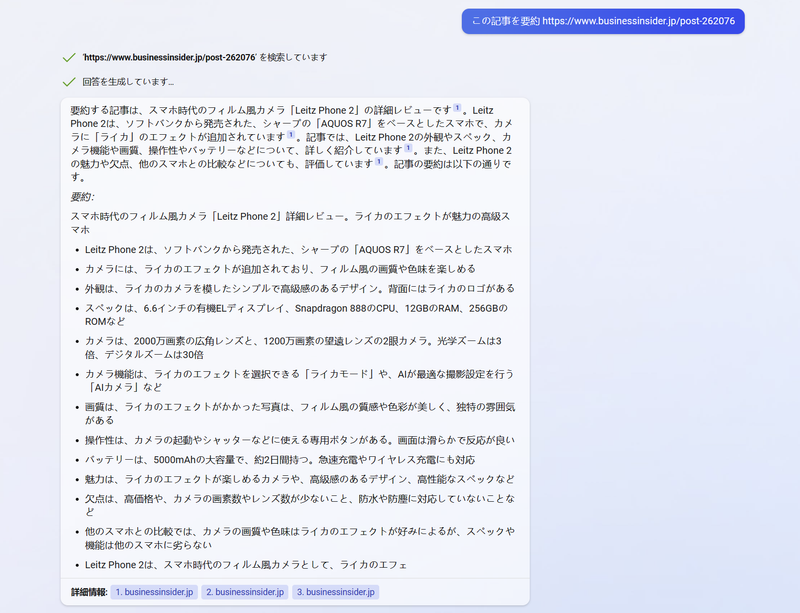Viewport: 800px width, 613px height.
Task: Click the bullet starting with 欠点は、高価格や
Action: click(300, 505)
